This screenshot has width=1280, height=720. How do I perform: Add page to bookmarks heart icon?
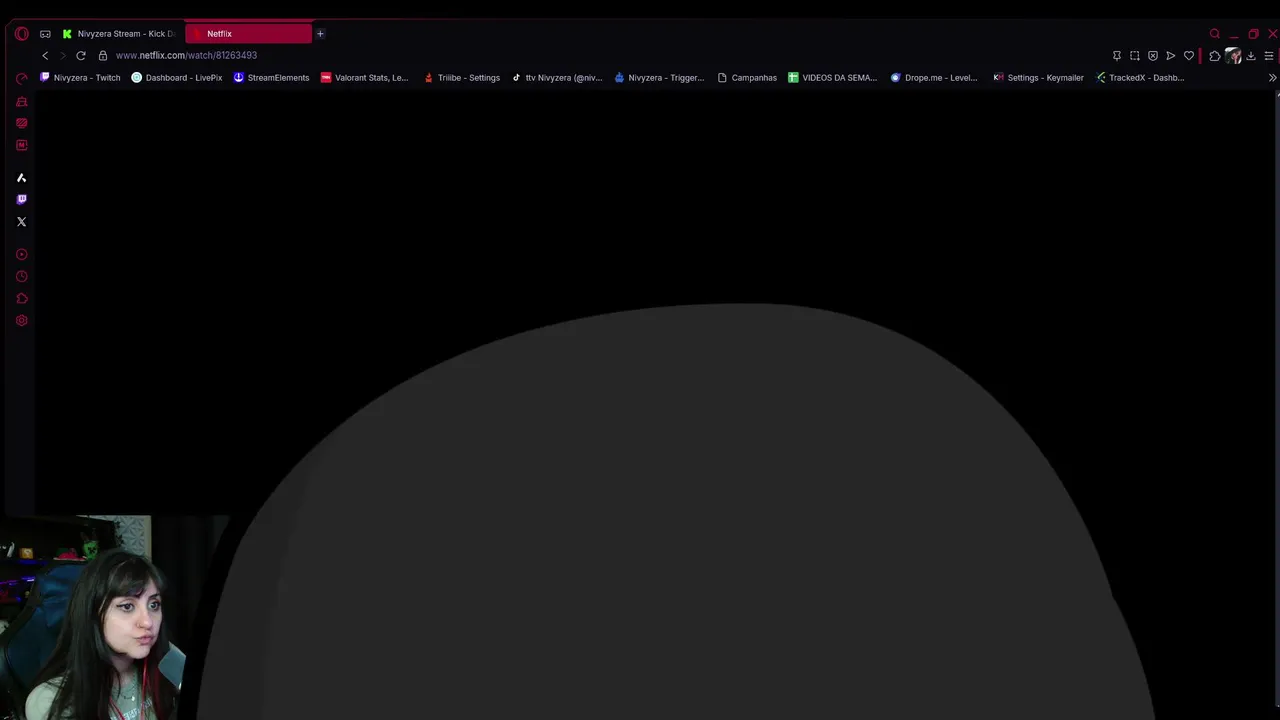tap(1189, 56)
